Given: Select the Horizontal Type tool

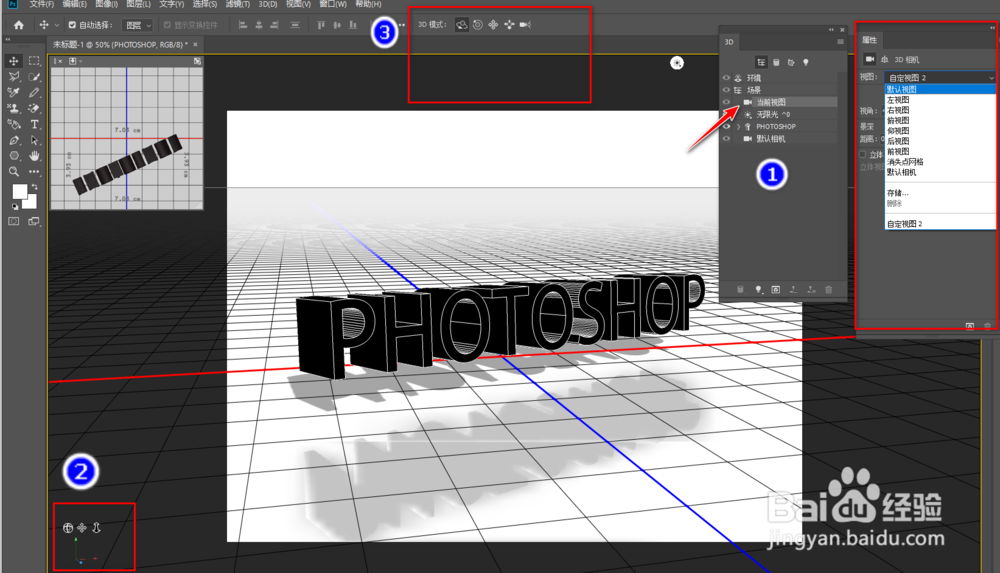Looking at the screenshot, I should tap(34, 124).
